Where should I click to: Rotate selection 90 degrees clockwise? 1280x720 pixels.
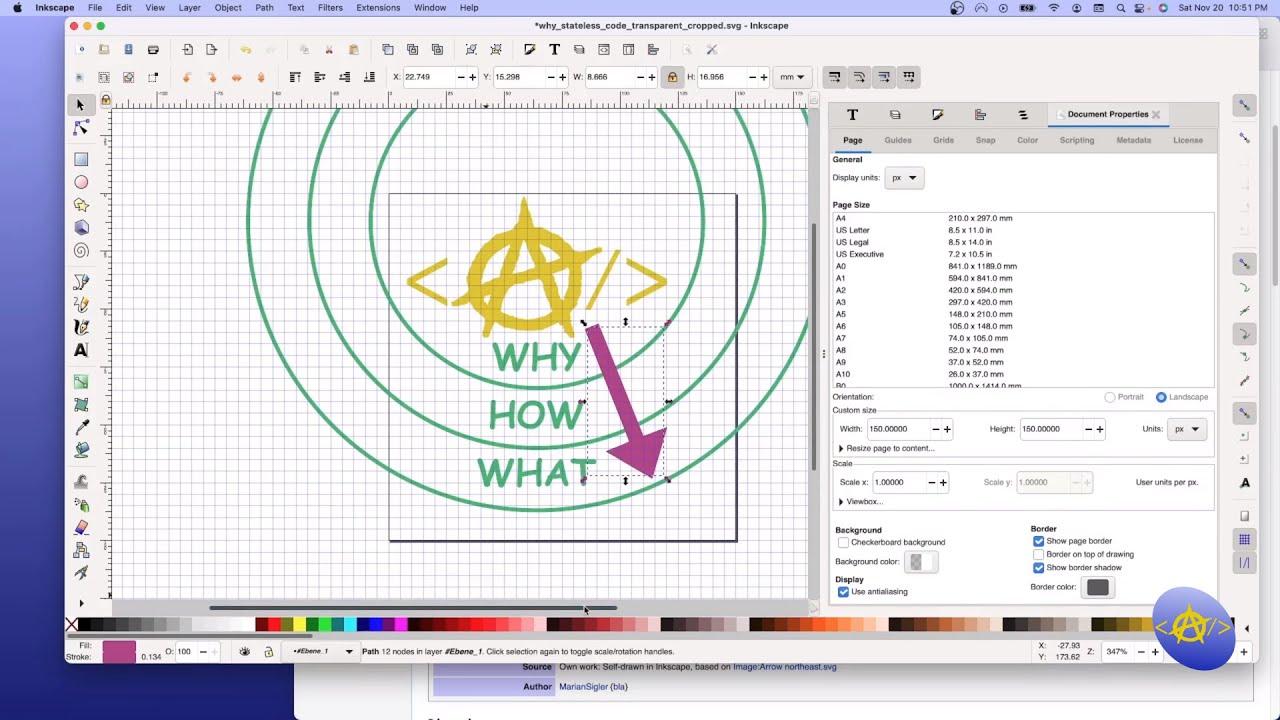[211, 77]
